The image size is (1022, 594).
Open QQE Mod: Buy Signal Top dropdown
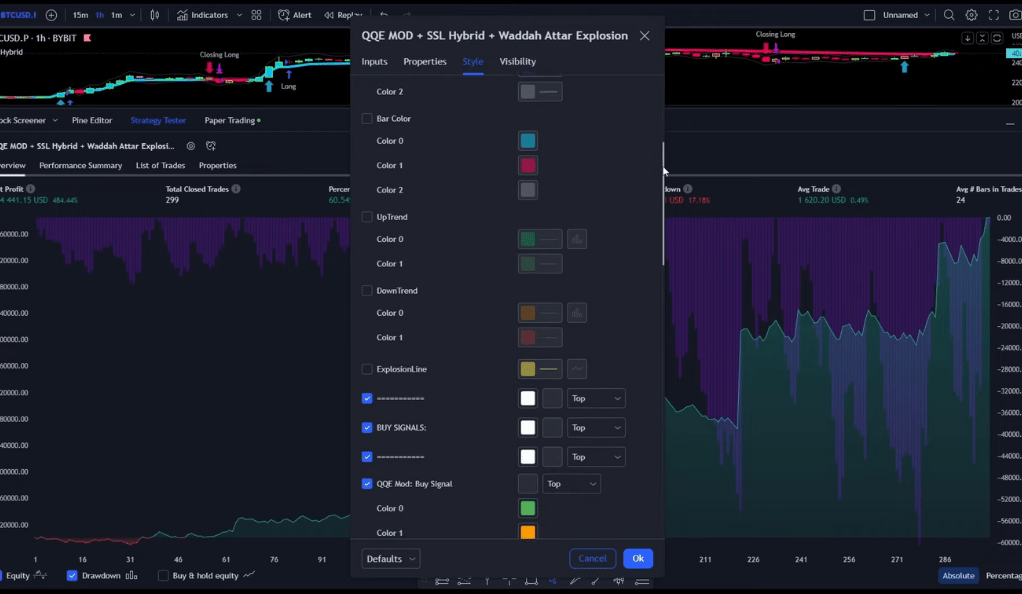click(571, 484)
